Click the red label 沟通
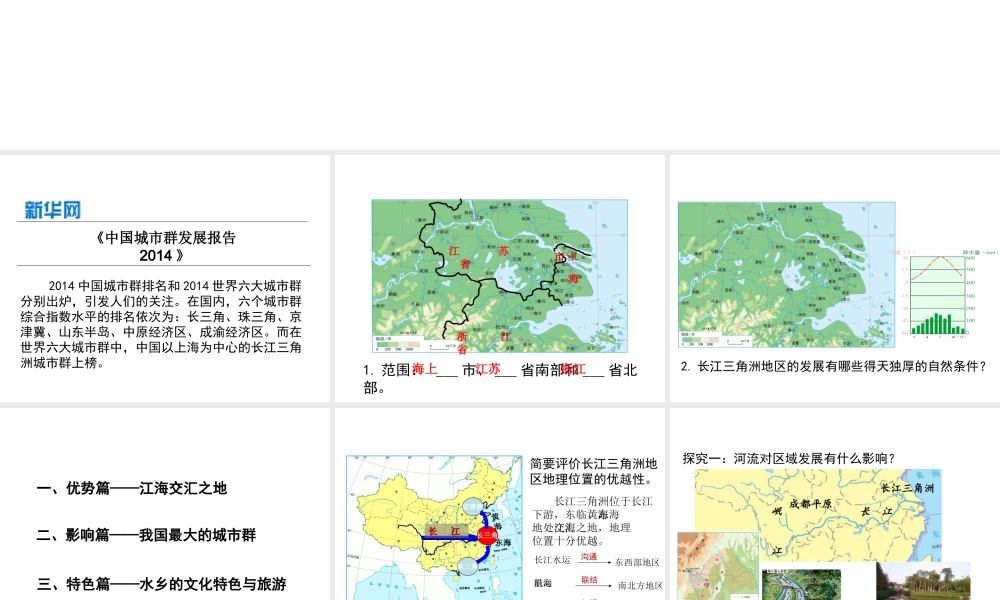 589,557
